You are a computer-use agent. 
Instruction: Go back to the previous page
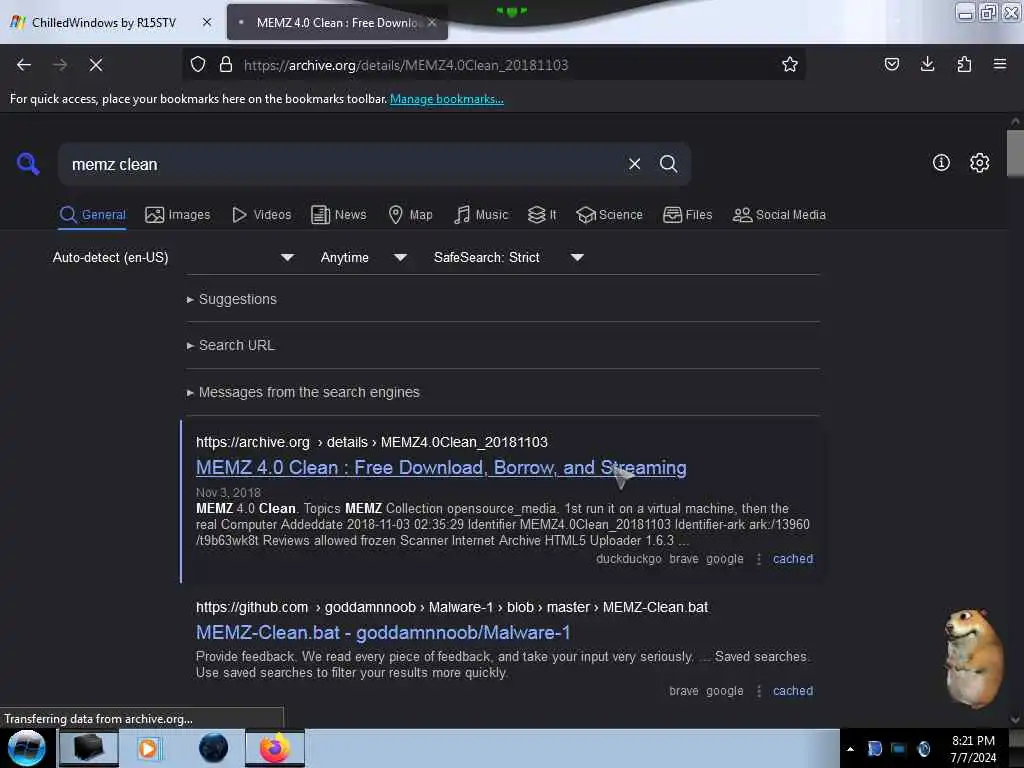click(x=24, y=65)
